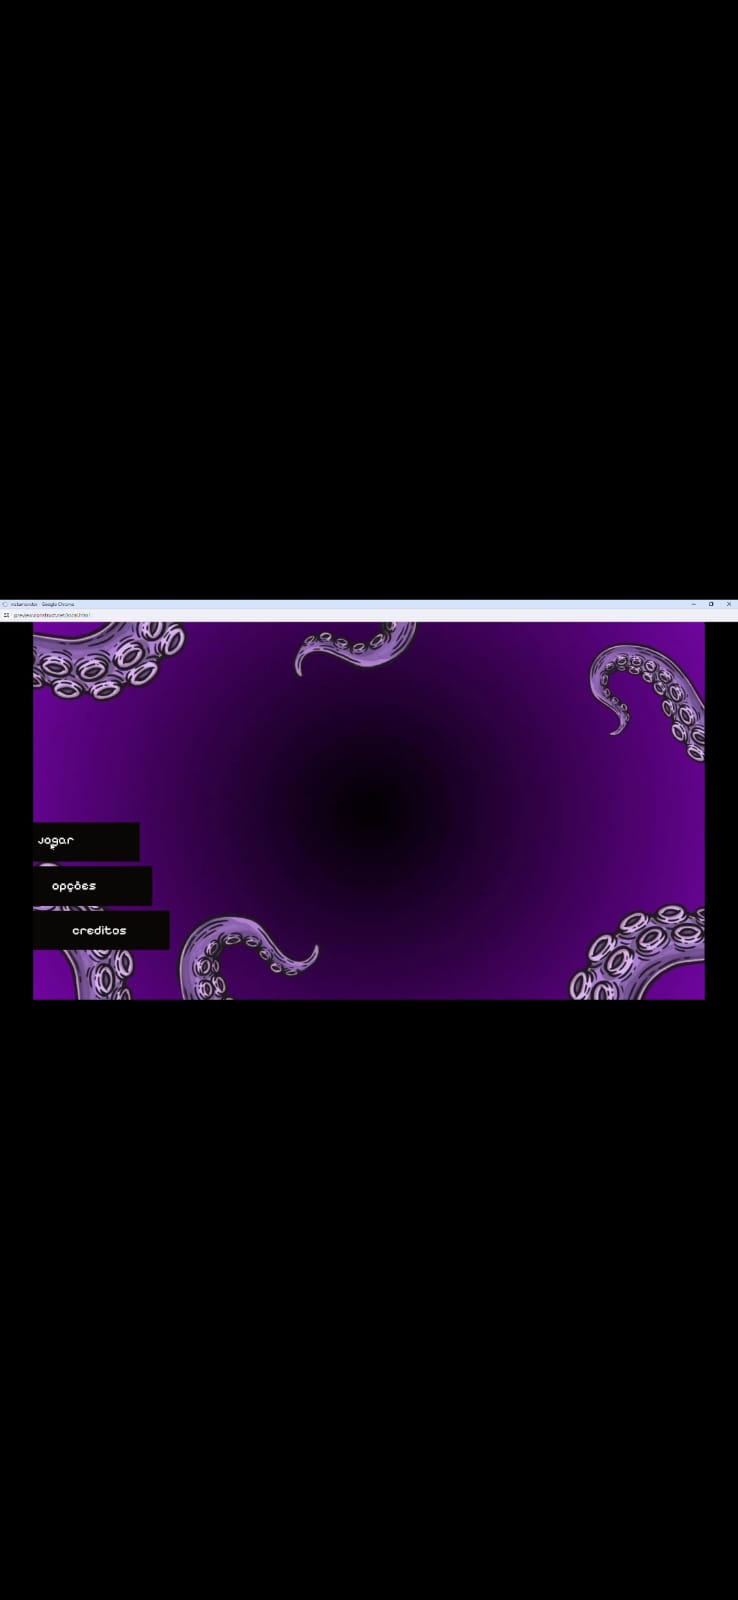Maximize the Chrome window
738x1600 pixels.
pyautogui.click(x=711, y=604)
